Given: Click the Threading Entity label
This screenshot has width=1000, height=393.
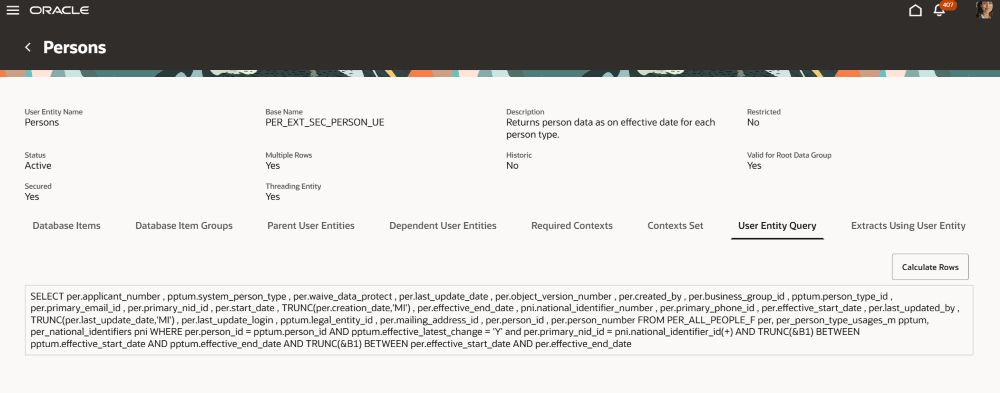Looking at the screenshot, I should coord(293,186).
